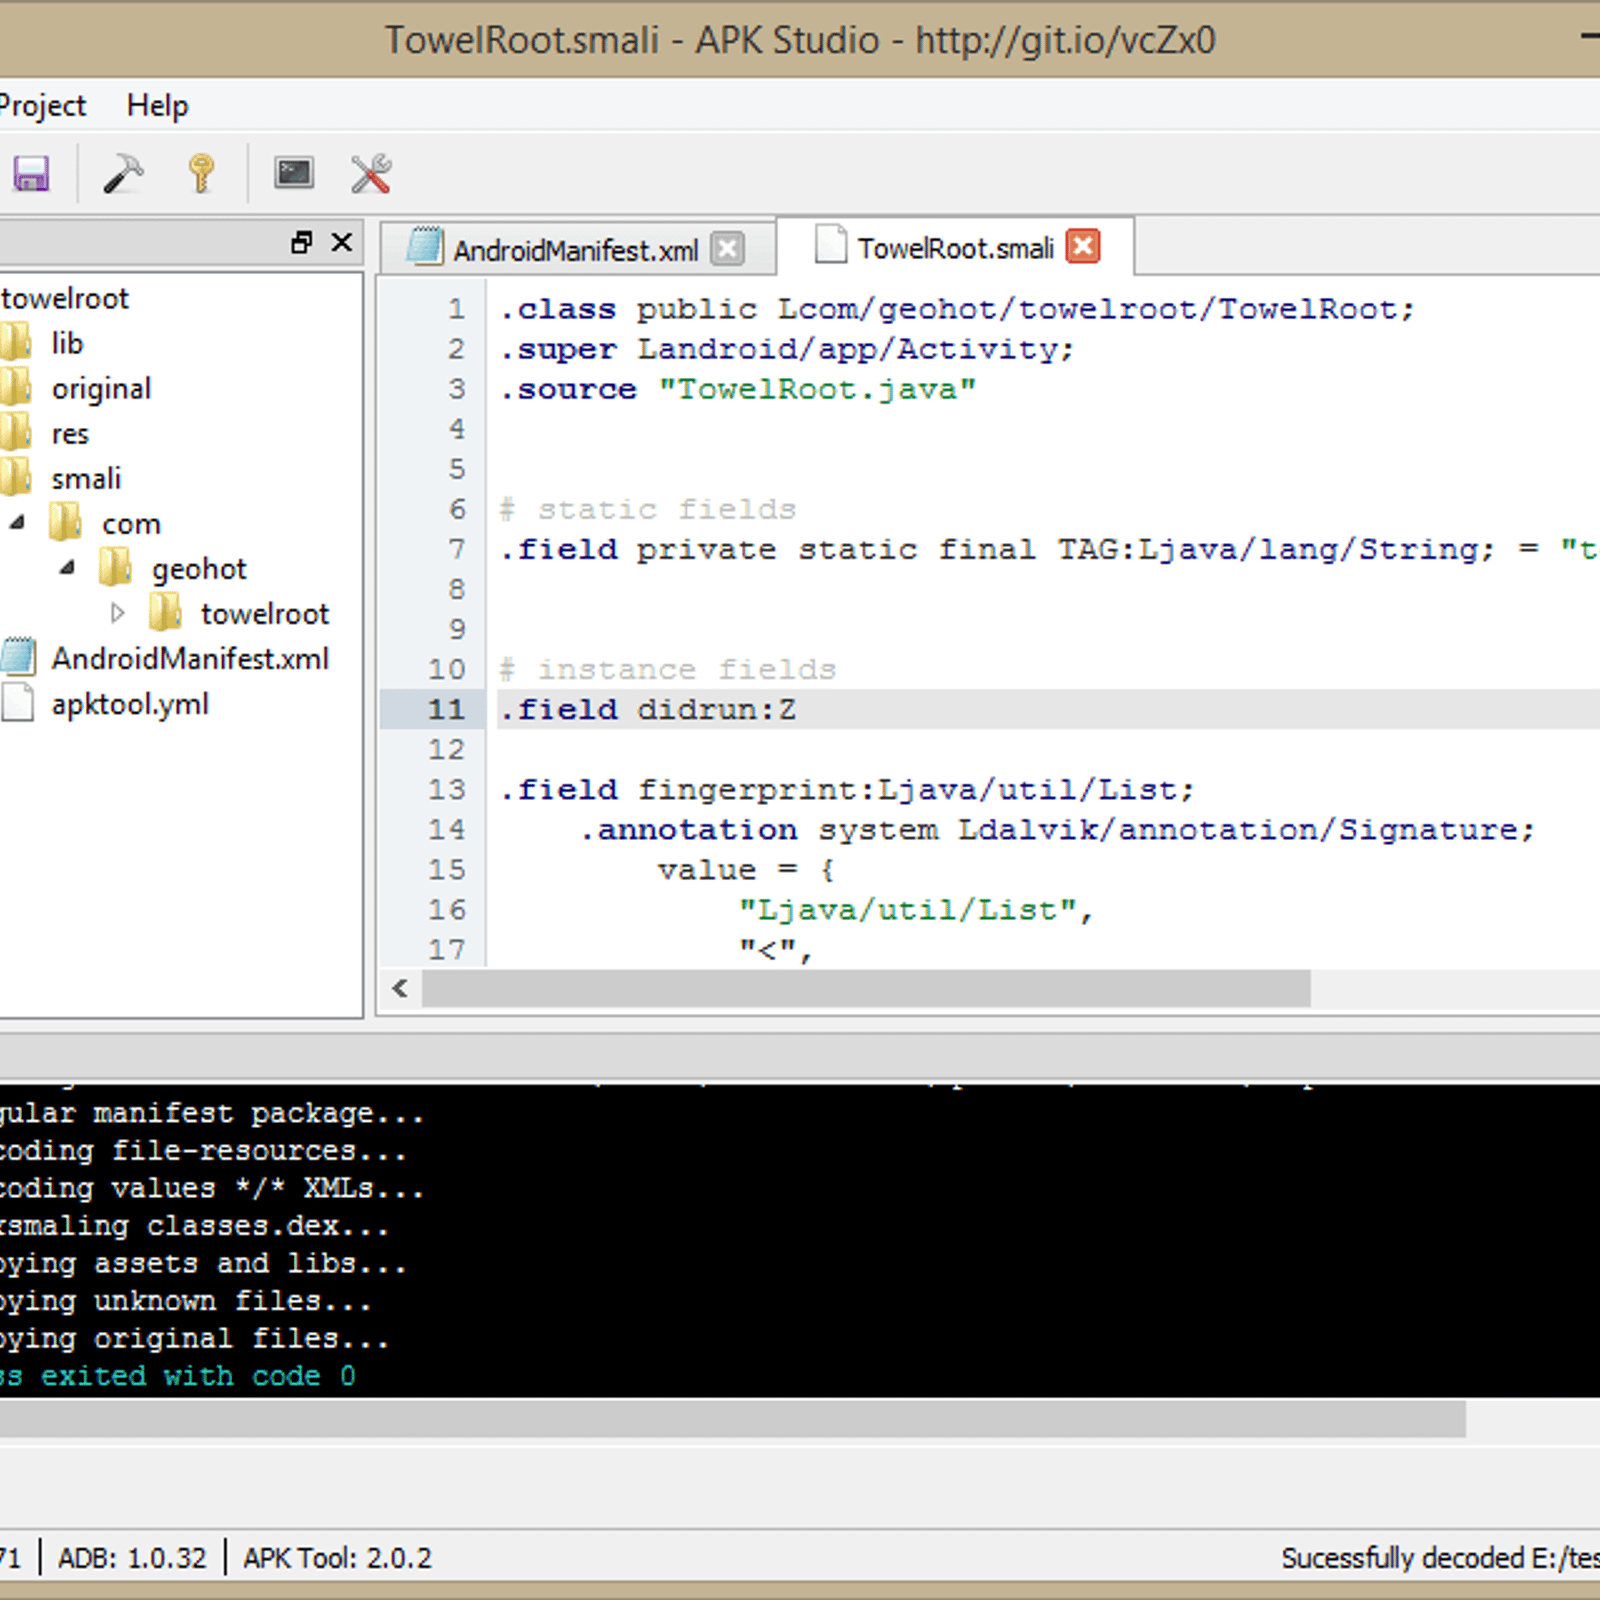Open the console via the terminal icon
This screenshot has height=1600, width=1600.
pos(293,172)
